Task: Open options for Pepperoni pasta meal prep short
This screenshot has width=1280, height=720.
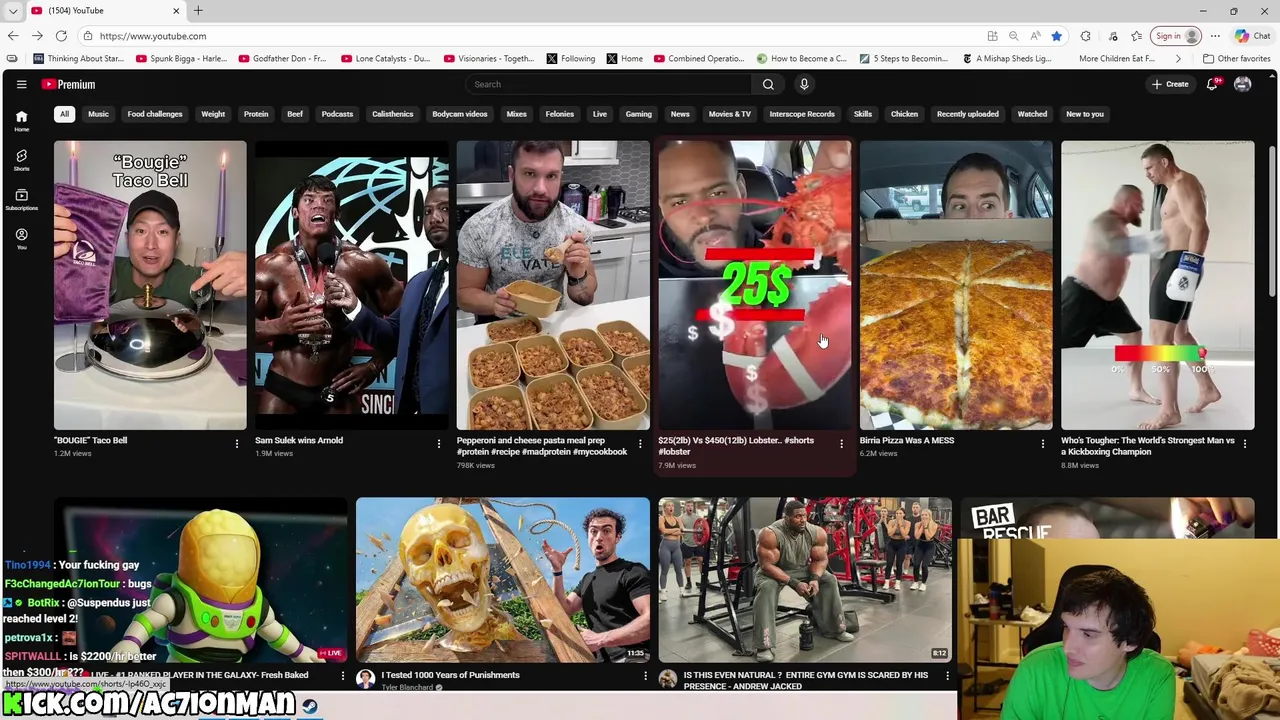Action: [640, 444]
